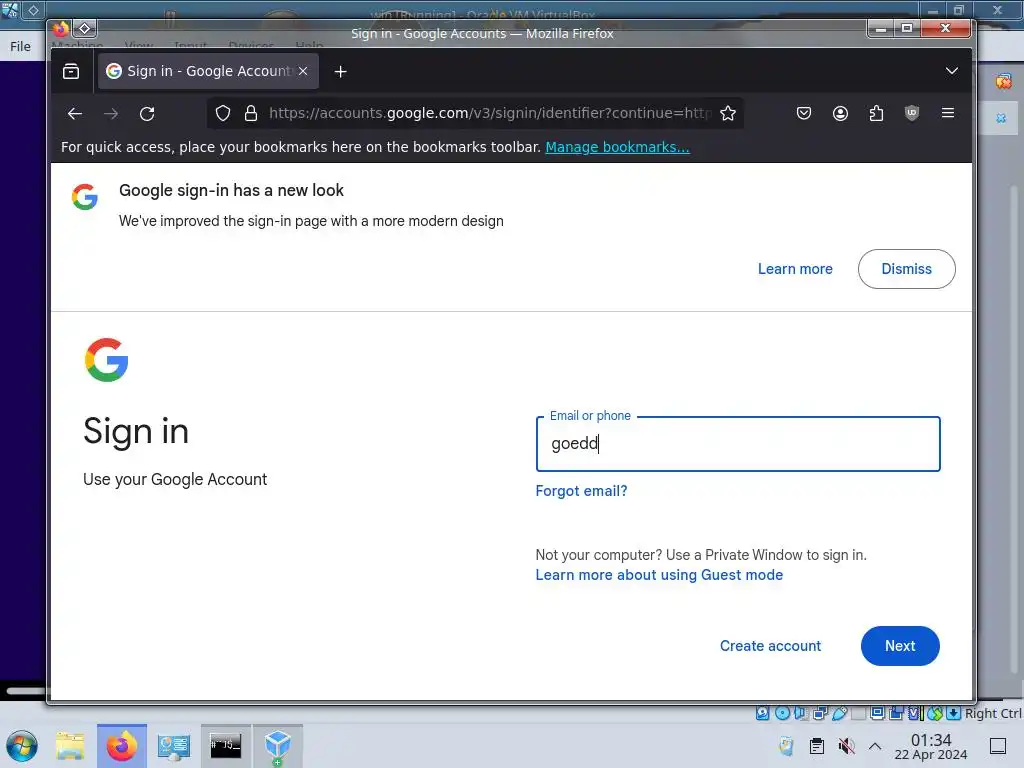
Task: Switch to the VirtualBox cube taskbar icon
Action: (x=278, y=746)
